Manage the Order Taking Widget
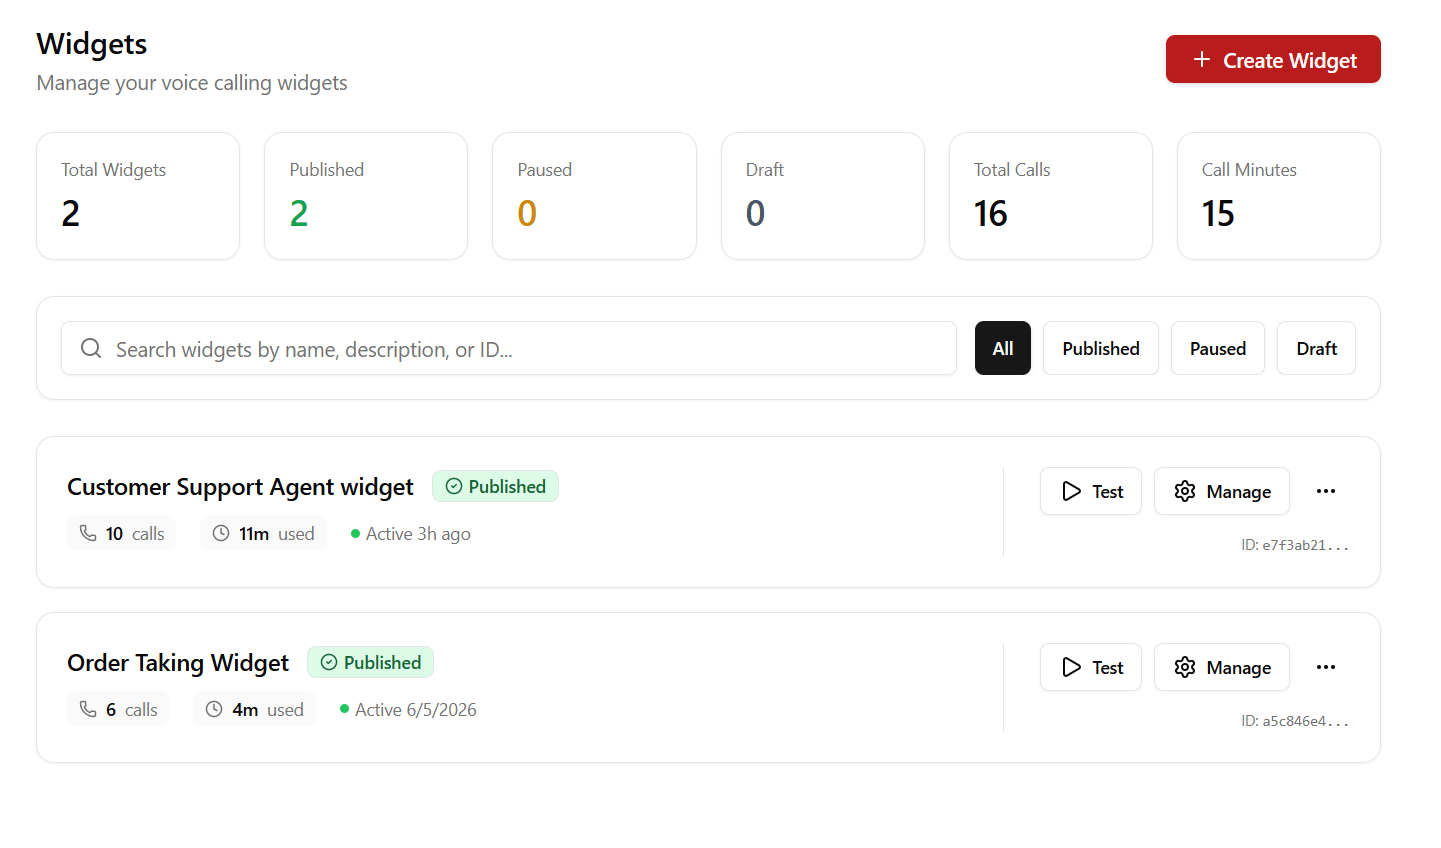 point(1222,667)
